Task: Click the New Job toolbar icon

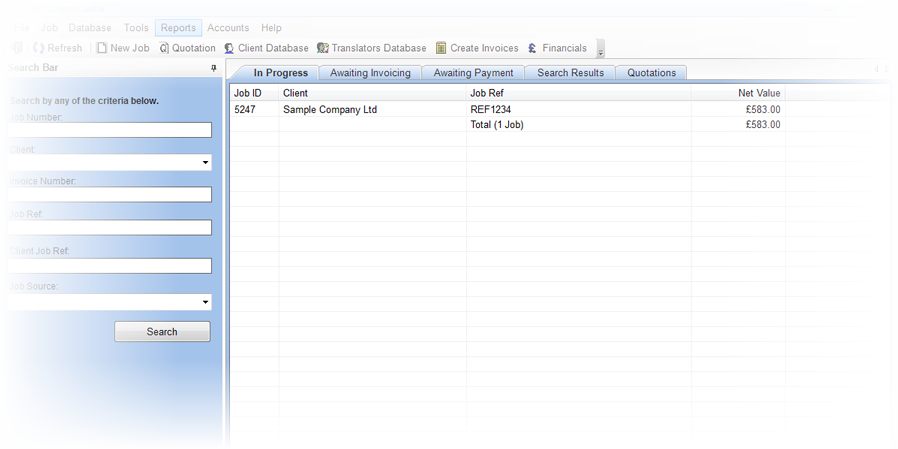Action: click(102, 48)
